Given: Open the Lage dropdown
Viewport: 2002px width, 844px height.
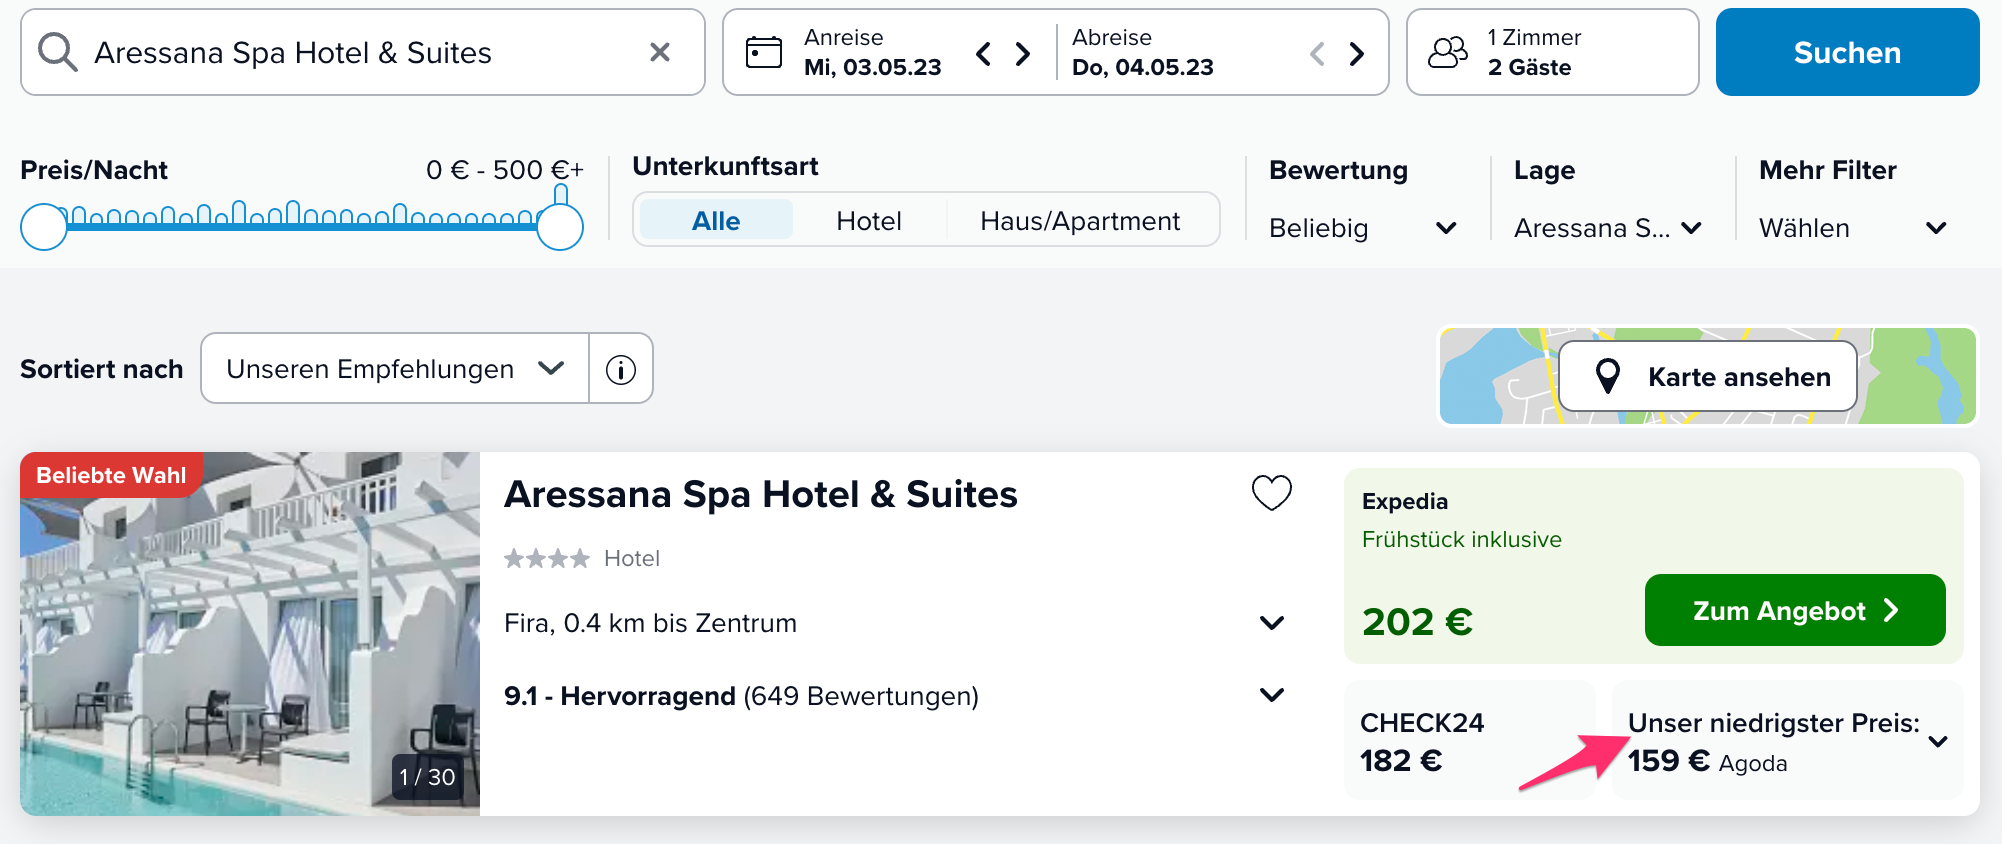Looking at the screenshot, I should (1608, 228).
